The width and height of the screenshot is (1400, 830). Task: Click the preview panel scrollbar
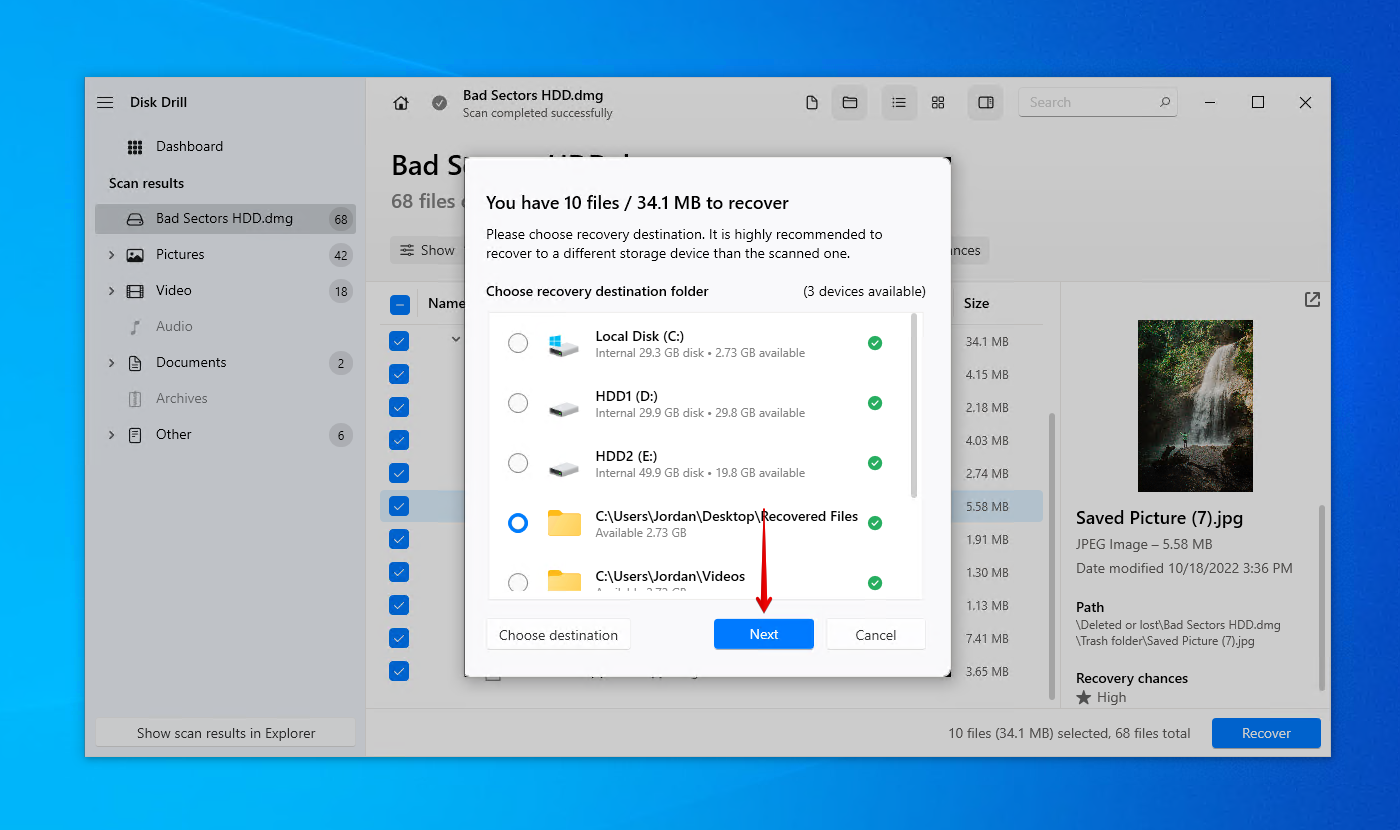(1322, 597)
